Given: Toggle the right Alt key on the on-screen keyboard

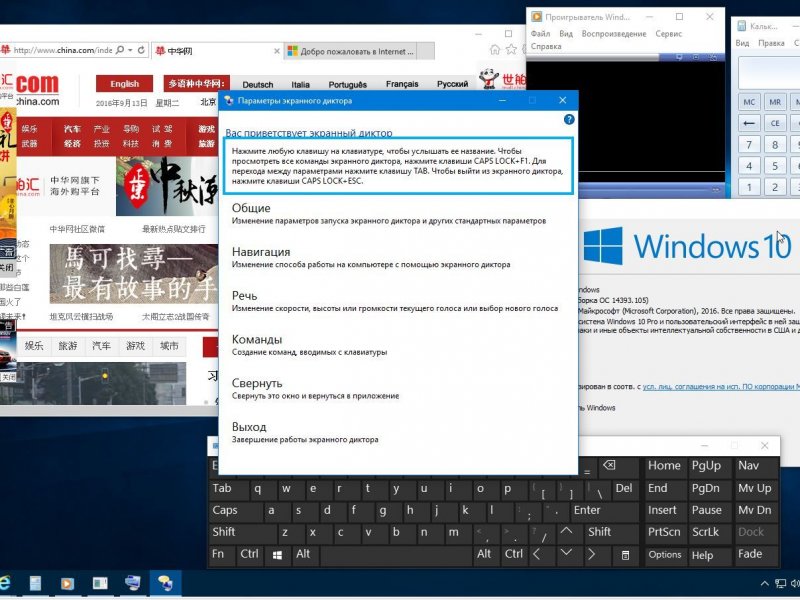Looking at the screenshot, I should click(x=484, y=554).
